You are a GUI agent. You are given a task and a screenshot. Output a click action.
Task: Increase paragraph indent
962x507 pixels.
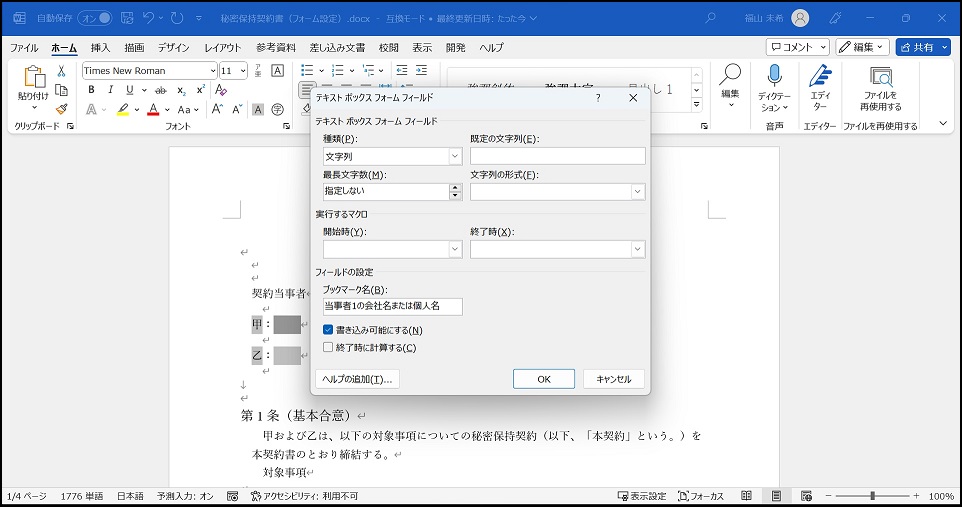pos(421,71)
